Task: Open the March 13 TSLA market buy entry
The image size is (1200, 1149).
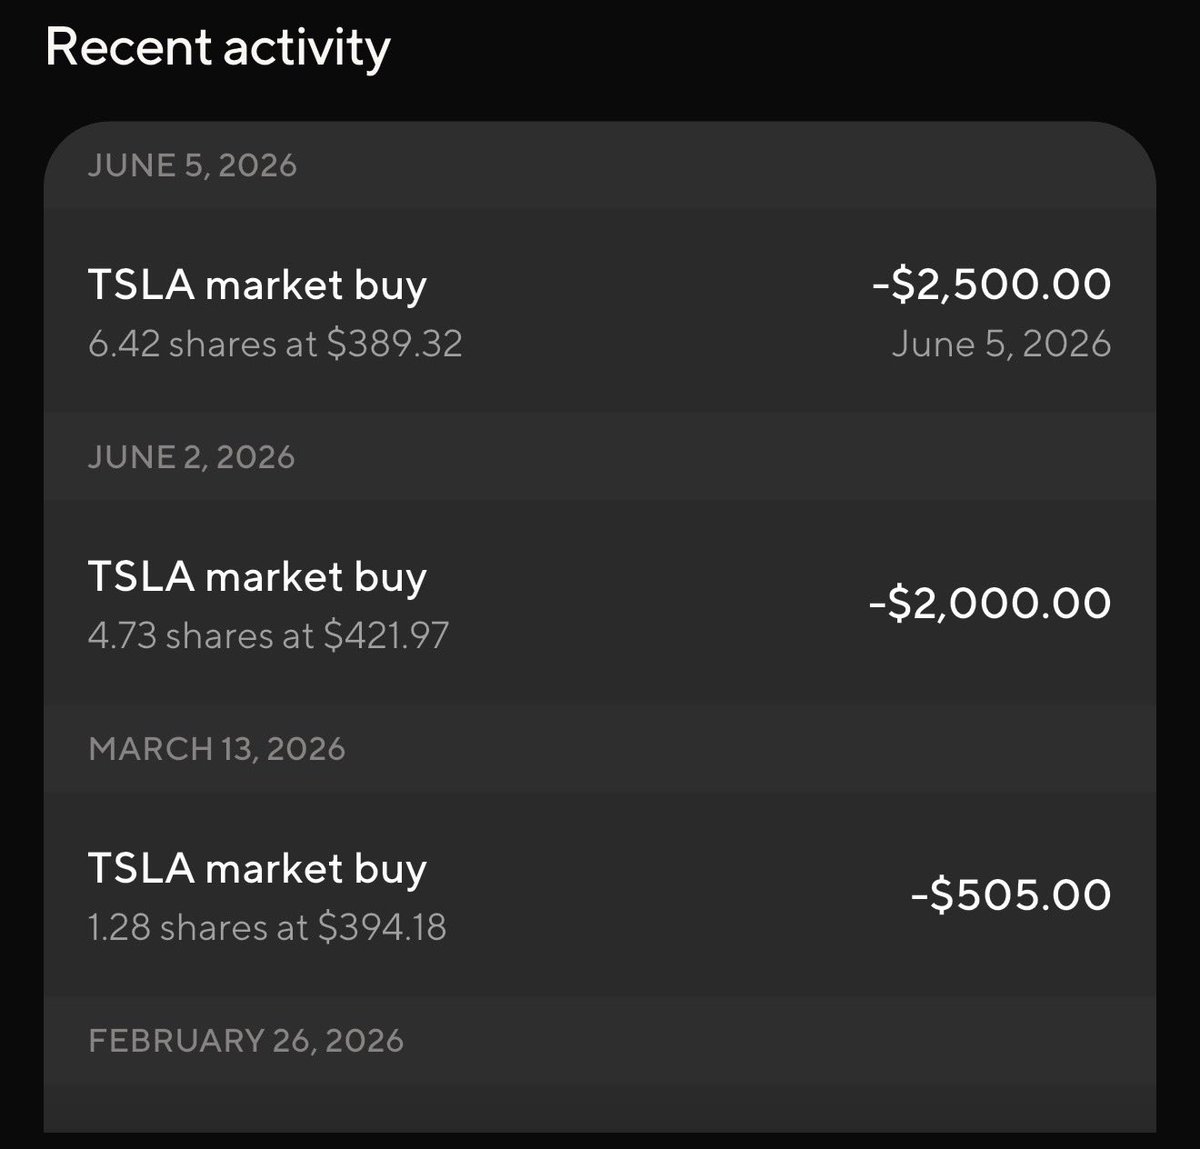Action: coord(600,894)
